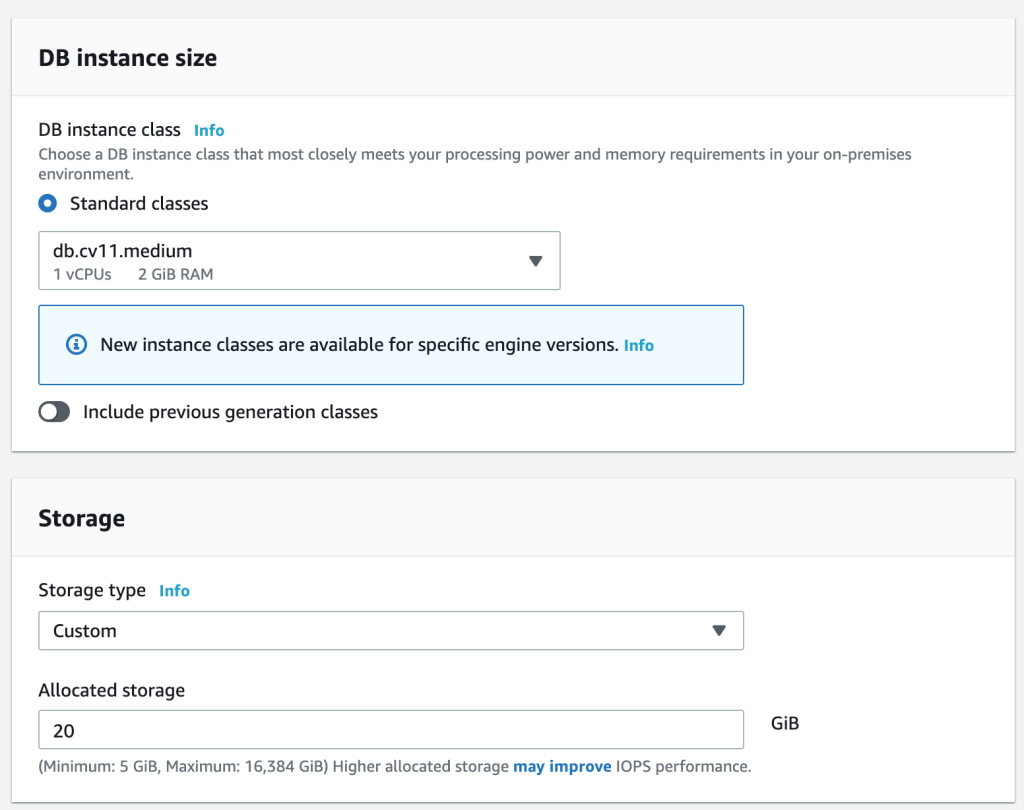Click the 'Include previous generation classes' label
This screenshot has width=1024, height=810.
tap(230, 412)
